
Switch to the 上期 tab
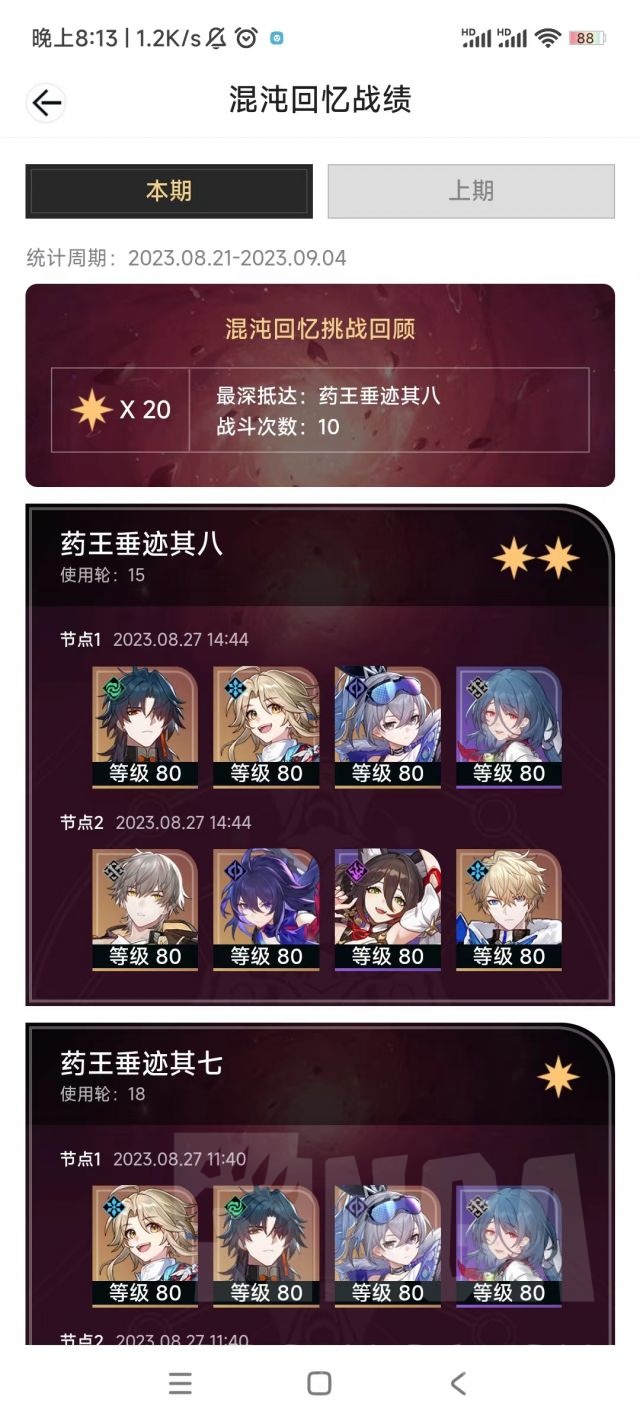[x=471, y=191]
